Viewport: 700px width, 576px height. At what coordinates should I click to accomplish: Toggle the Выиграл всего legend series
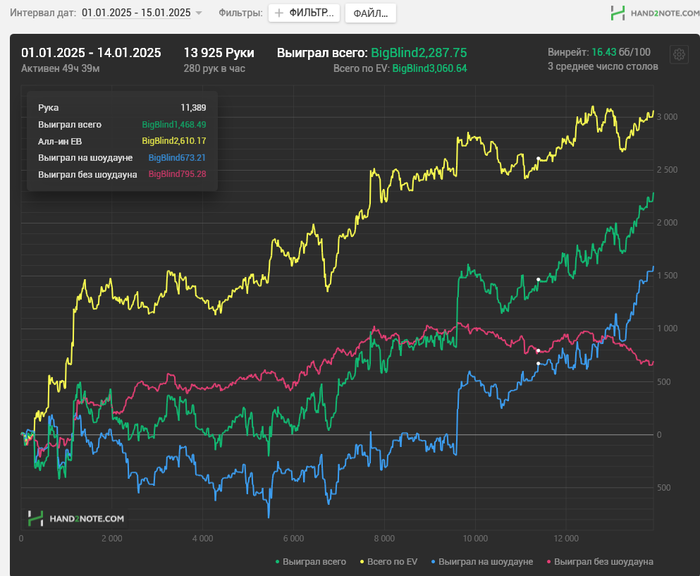pos(311,562)
